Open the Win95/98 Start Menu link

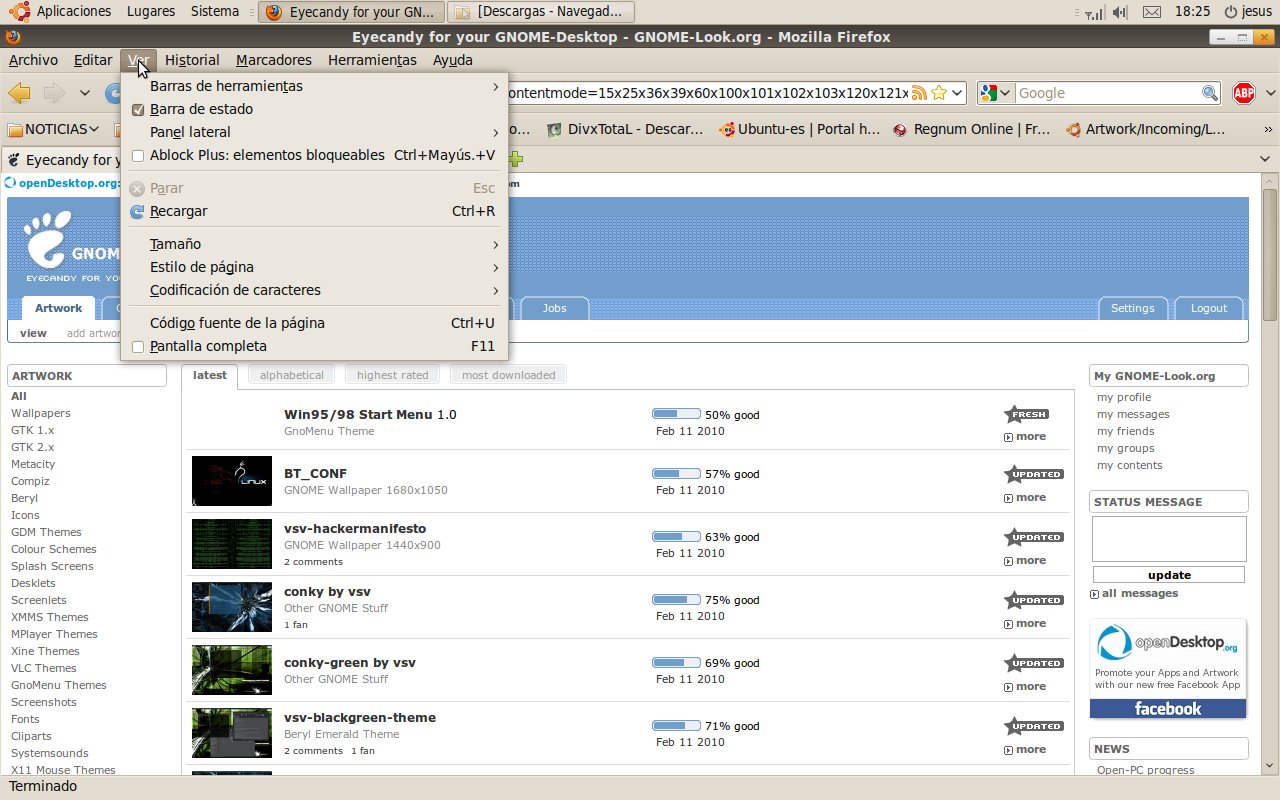[x=370, y=414]
